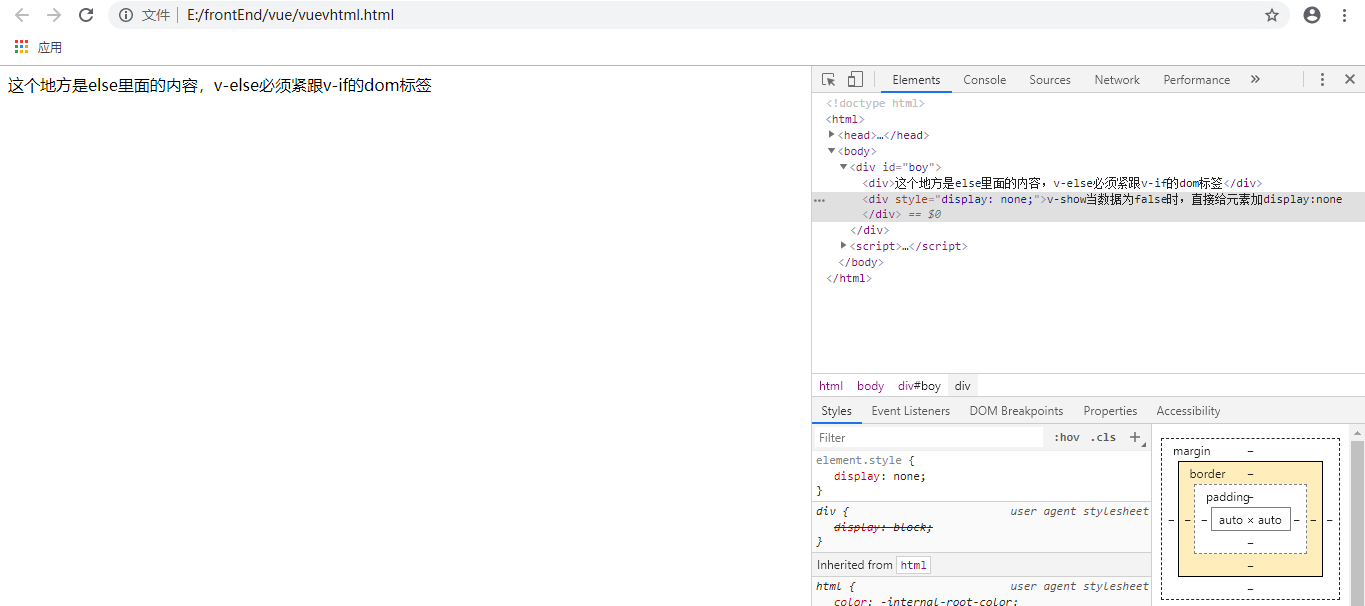This screenshot has width=1365, height=606.
Task: Open the Properties pane tab
Action: (x=1110, y=411)
